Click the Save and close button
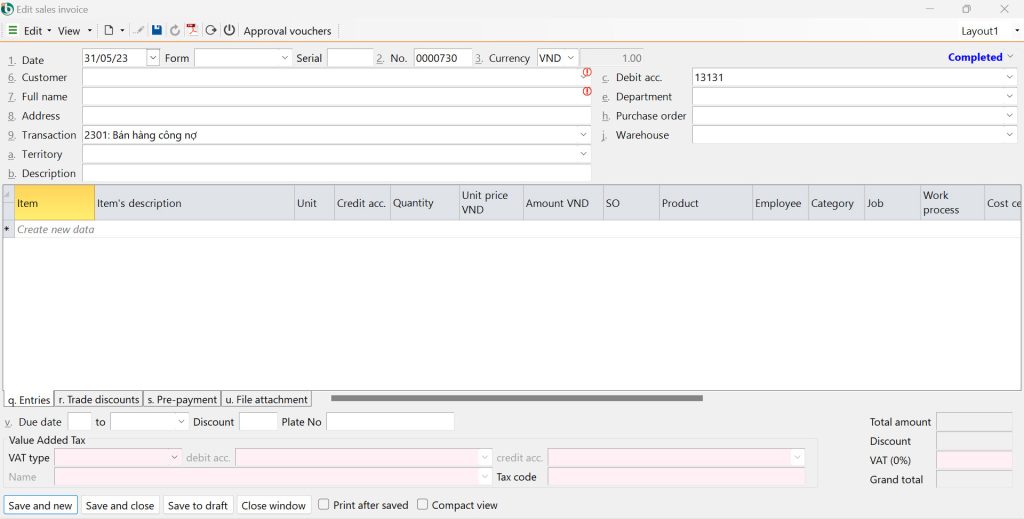This screenshot has height=519, width=1024. pyautogui.click(x=120, y=506)
